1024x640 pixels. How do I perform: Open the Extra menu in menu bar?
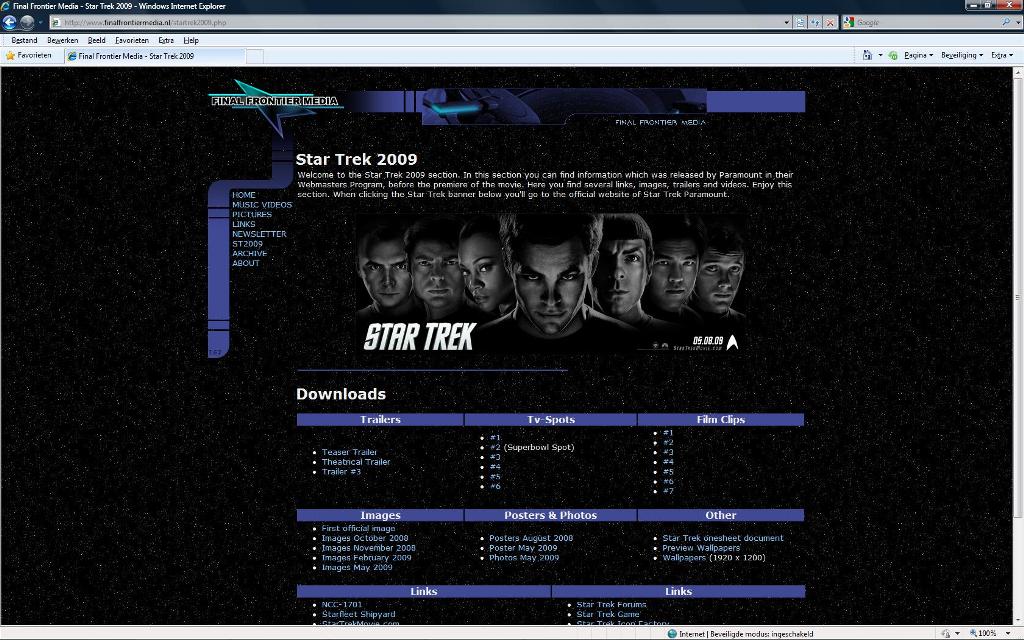coord(166,40)
